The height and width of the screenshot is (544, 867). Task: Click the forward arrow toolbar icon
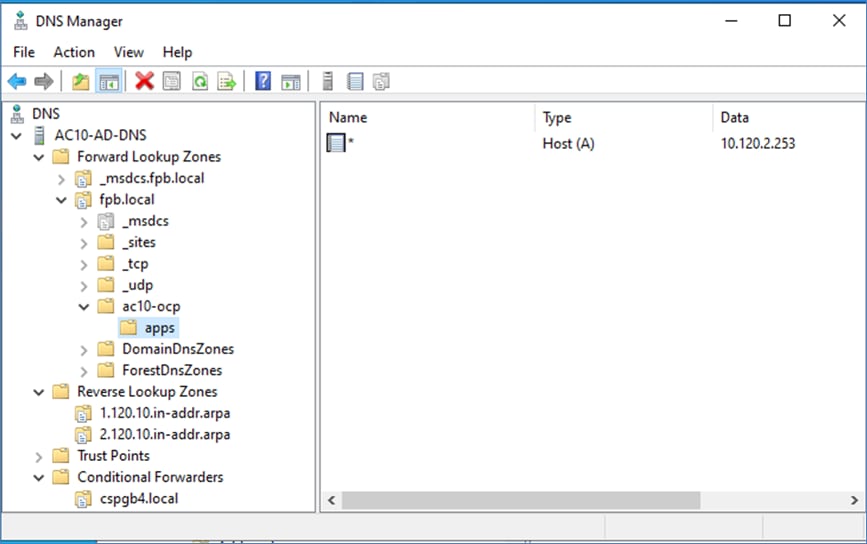tap(44, 82)
